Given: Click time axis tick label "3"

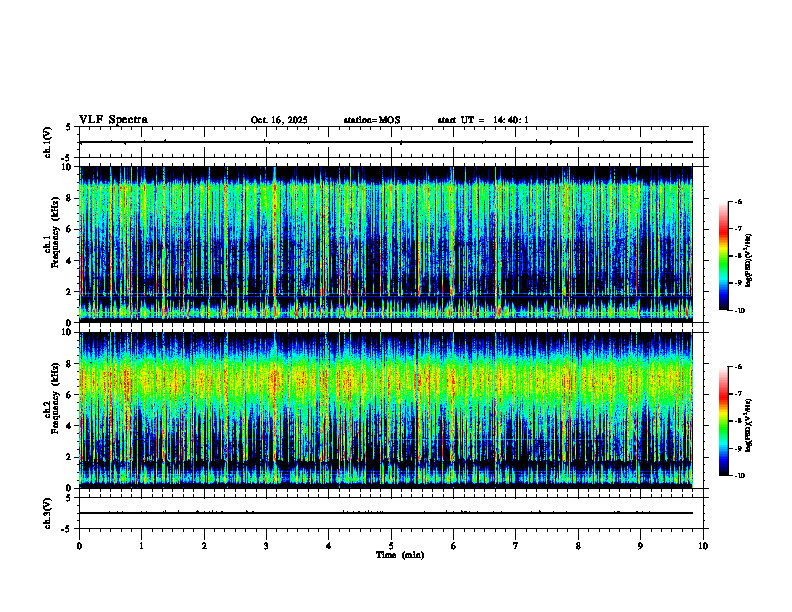Looking at the screenshot, I should pyautogui.click(x=266, y=546).
